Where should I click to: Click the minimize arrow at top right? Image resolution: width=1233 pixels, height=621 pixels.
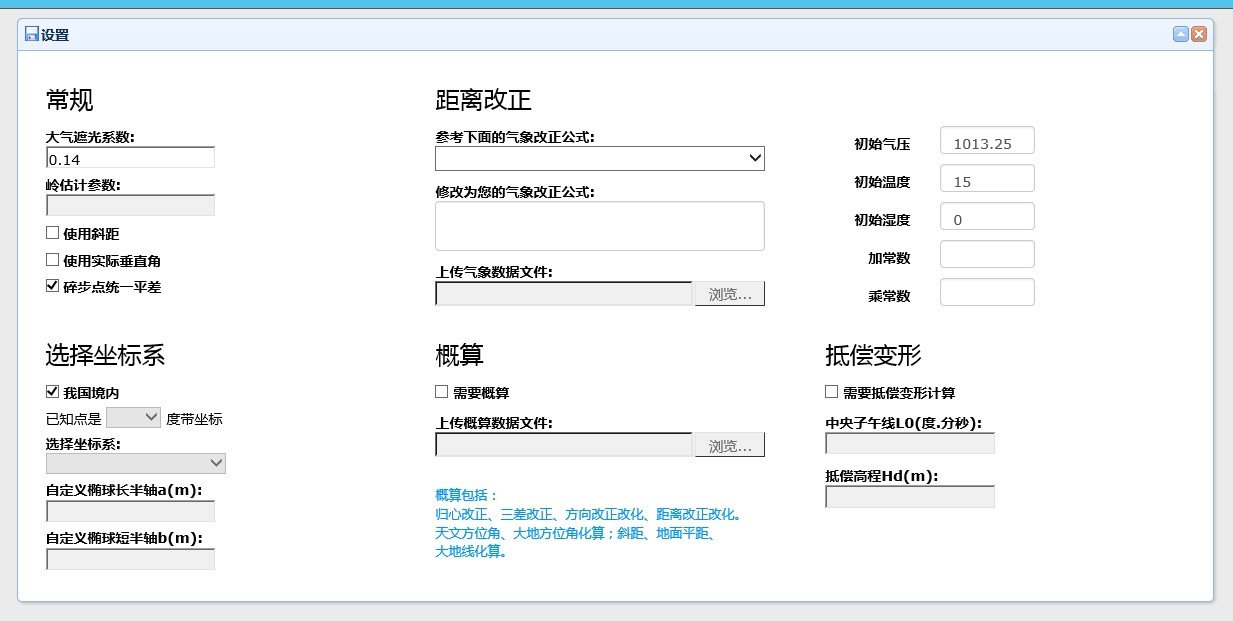[1180, 33]
